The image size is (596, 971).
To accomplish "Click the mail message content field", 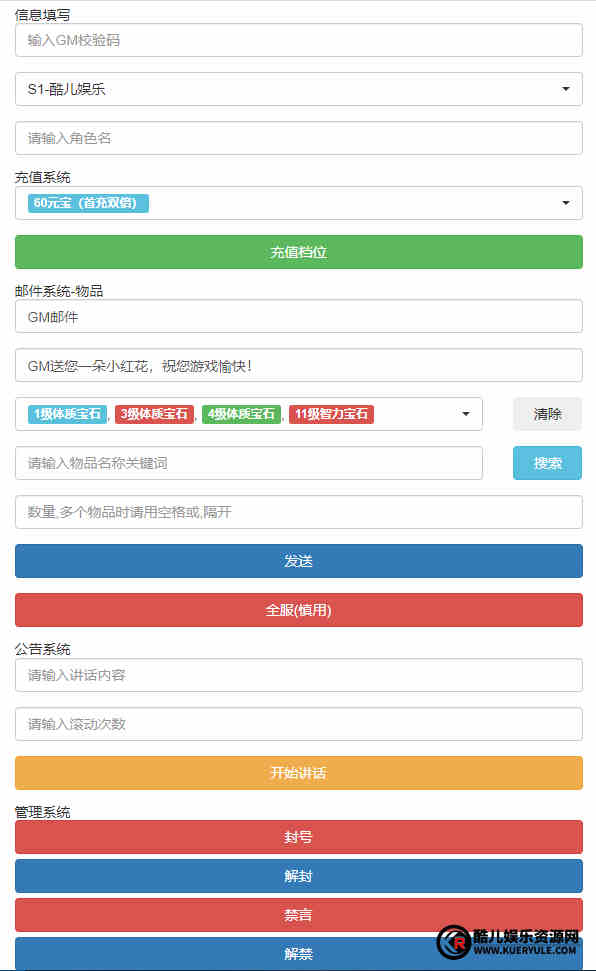I will [x=298, y=365].
